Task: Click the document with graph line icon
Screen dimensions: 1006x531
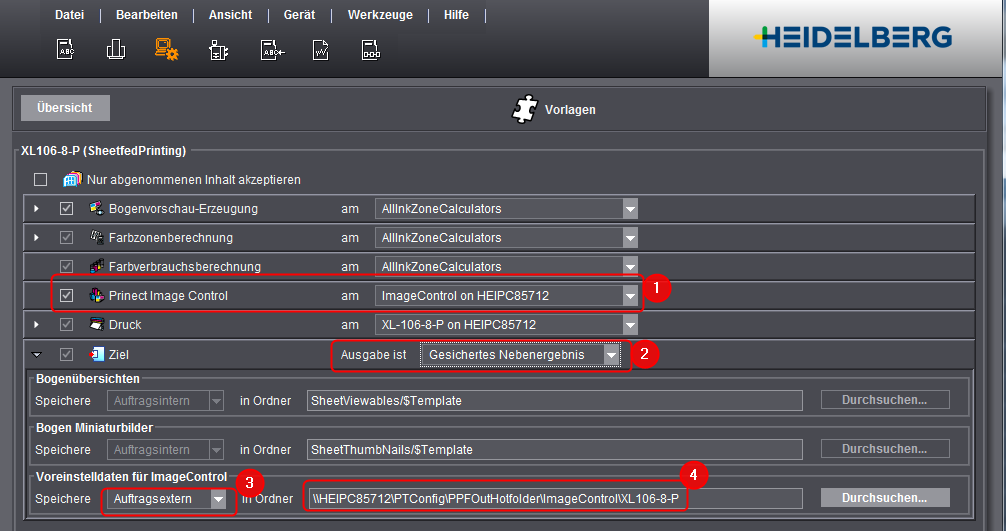Action: (x=321, y=49)
